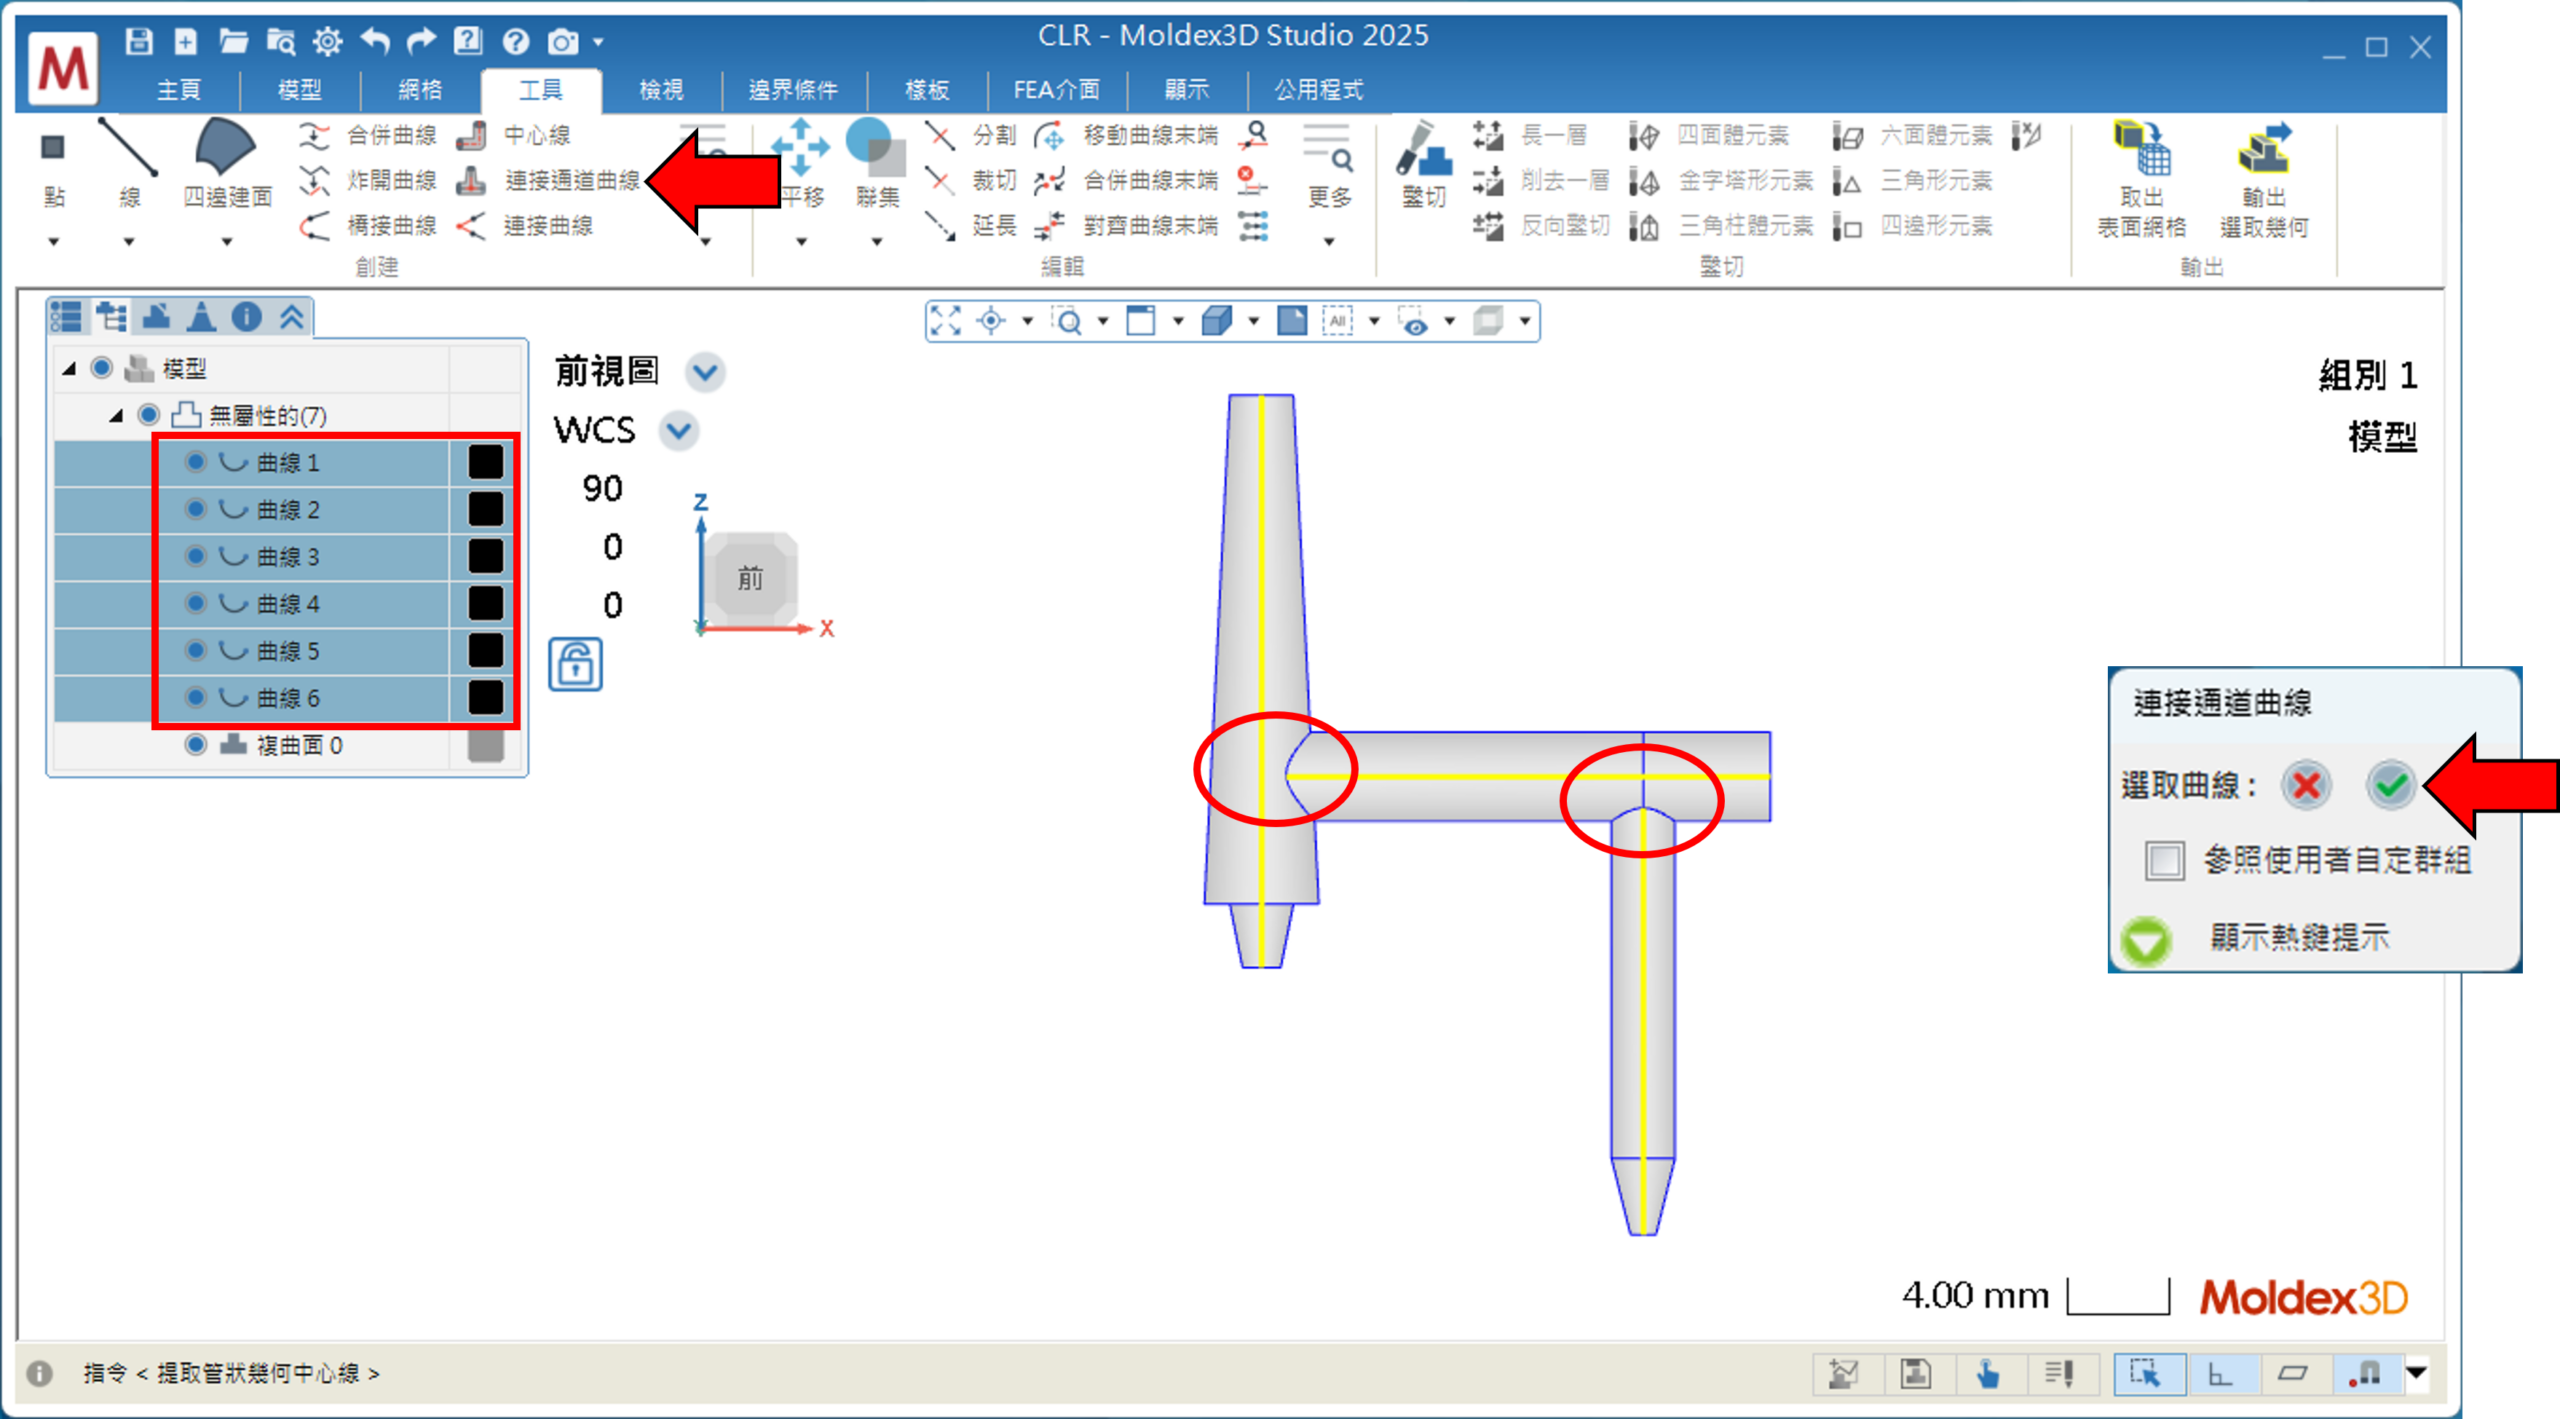Confirm curve selection with green checkmark

coord(2390,785)
